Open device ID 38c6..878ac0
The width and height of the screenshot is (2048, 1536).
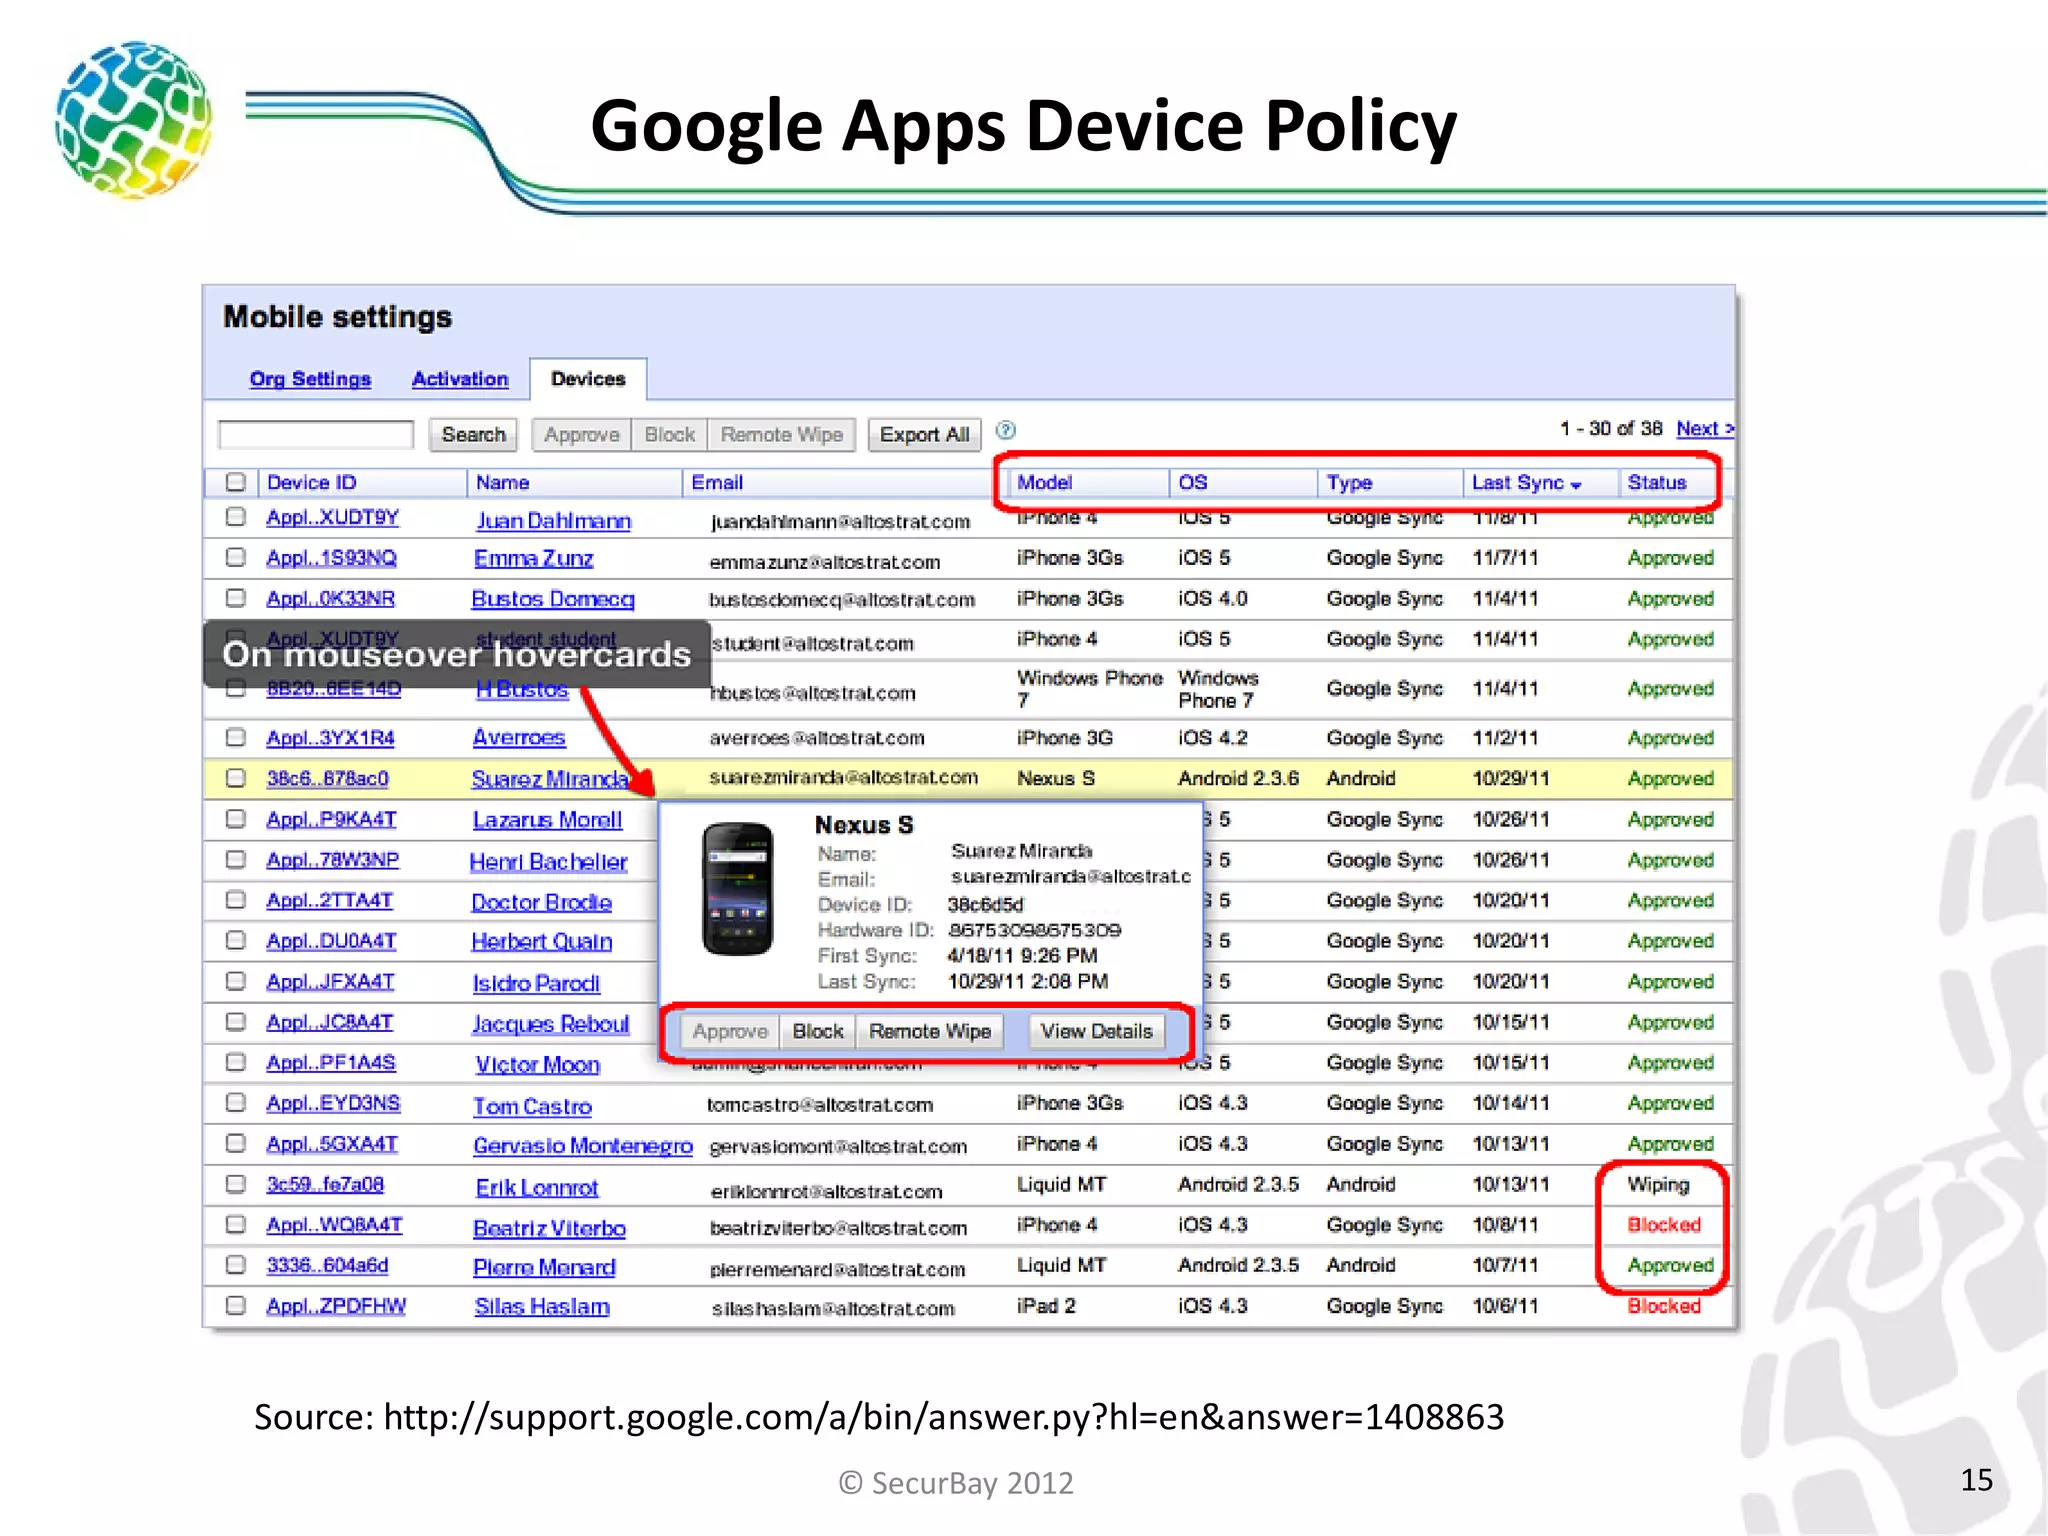point(327,779)
